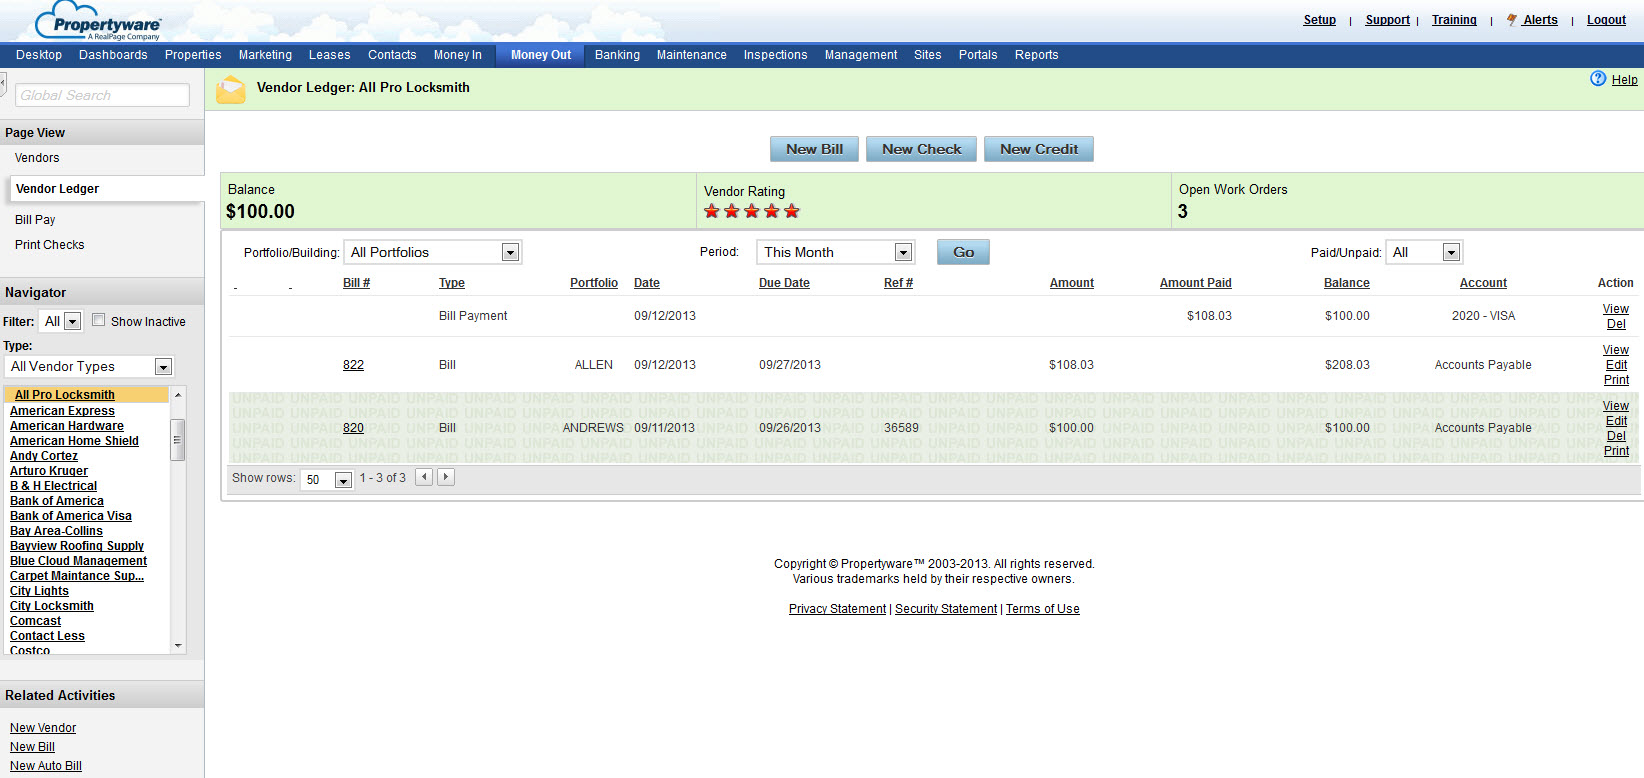
Task: Click the vendor list scroll up arrow
Action: point(178,395)
